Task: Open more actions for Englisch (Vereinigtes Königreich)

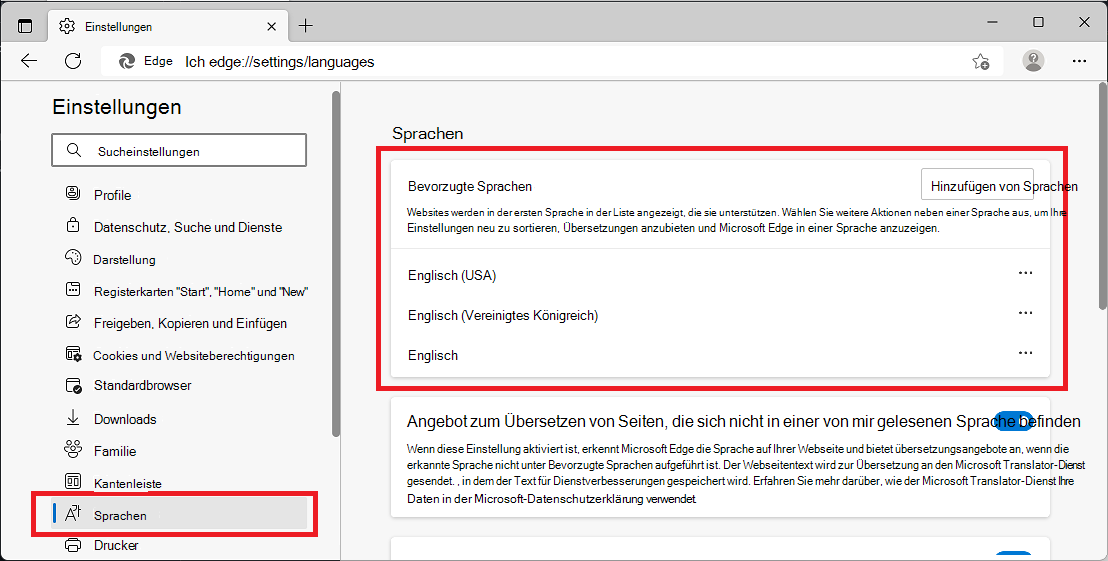Action: (x=1025, y=312)
